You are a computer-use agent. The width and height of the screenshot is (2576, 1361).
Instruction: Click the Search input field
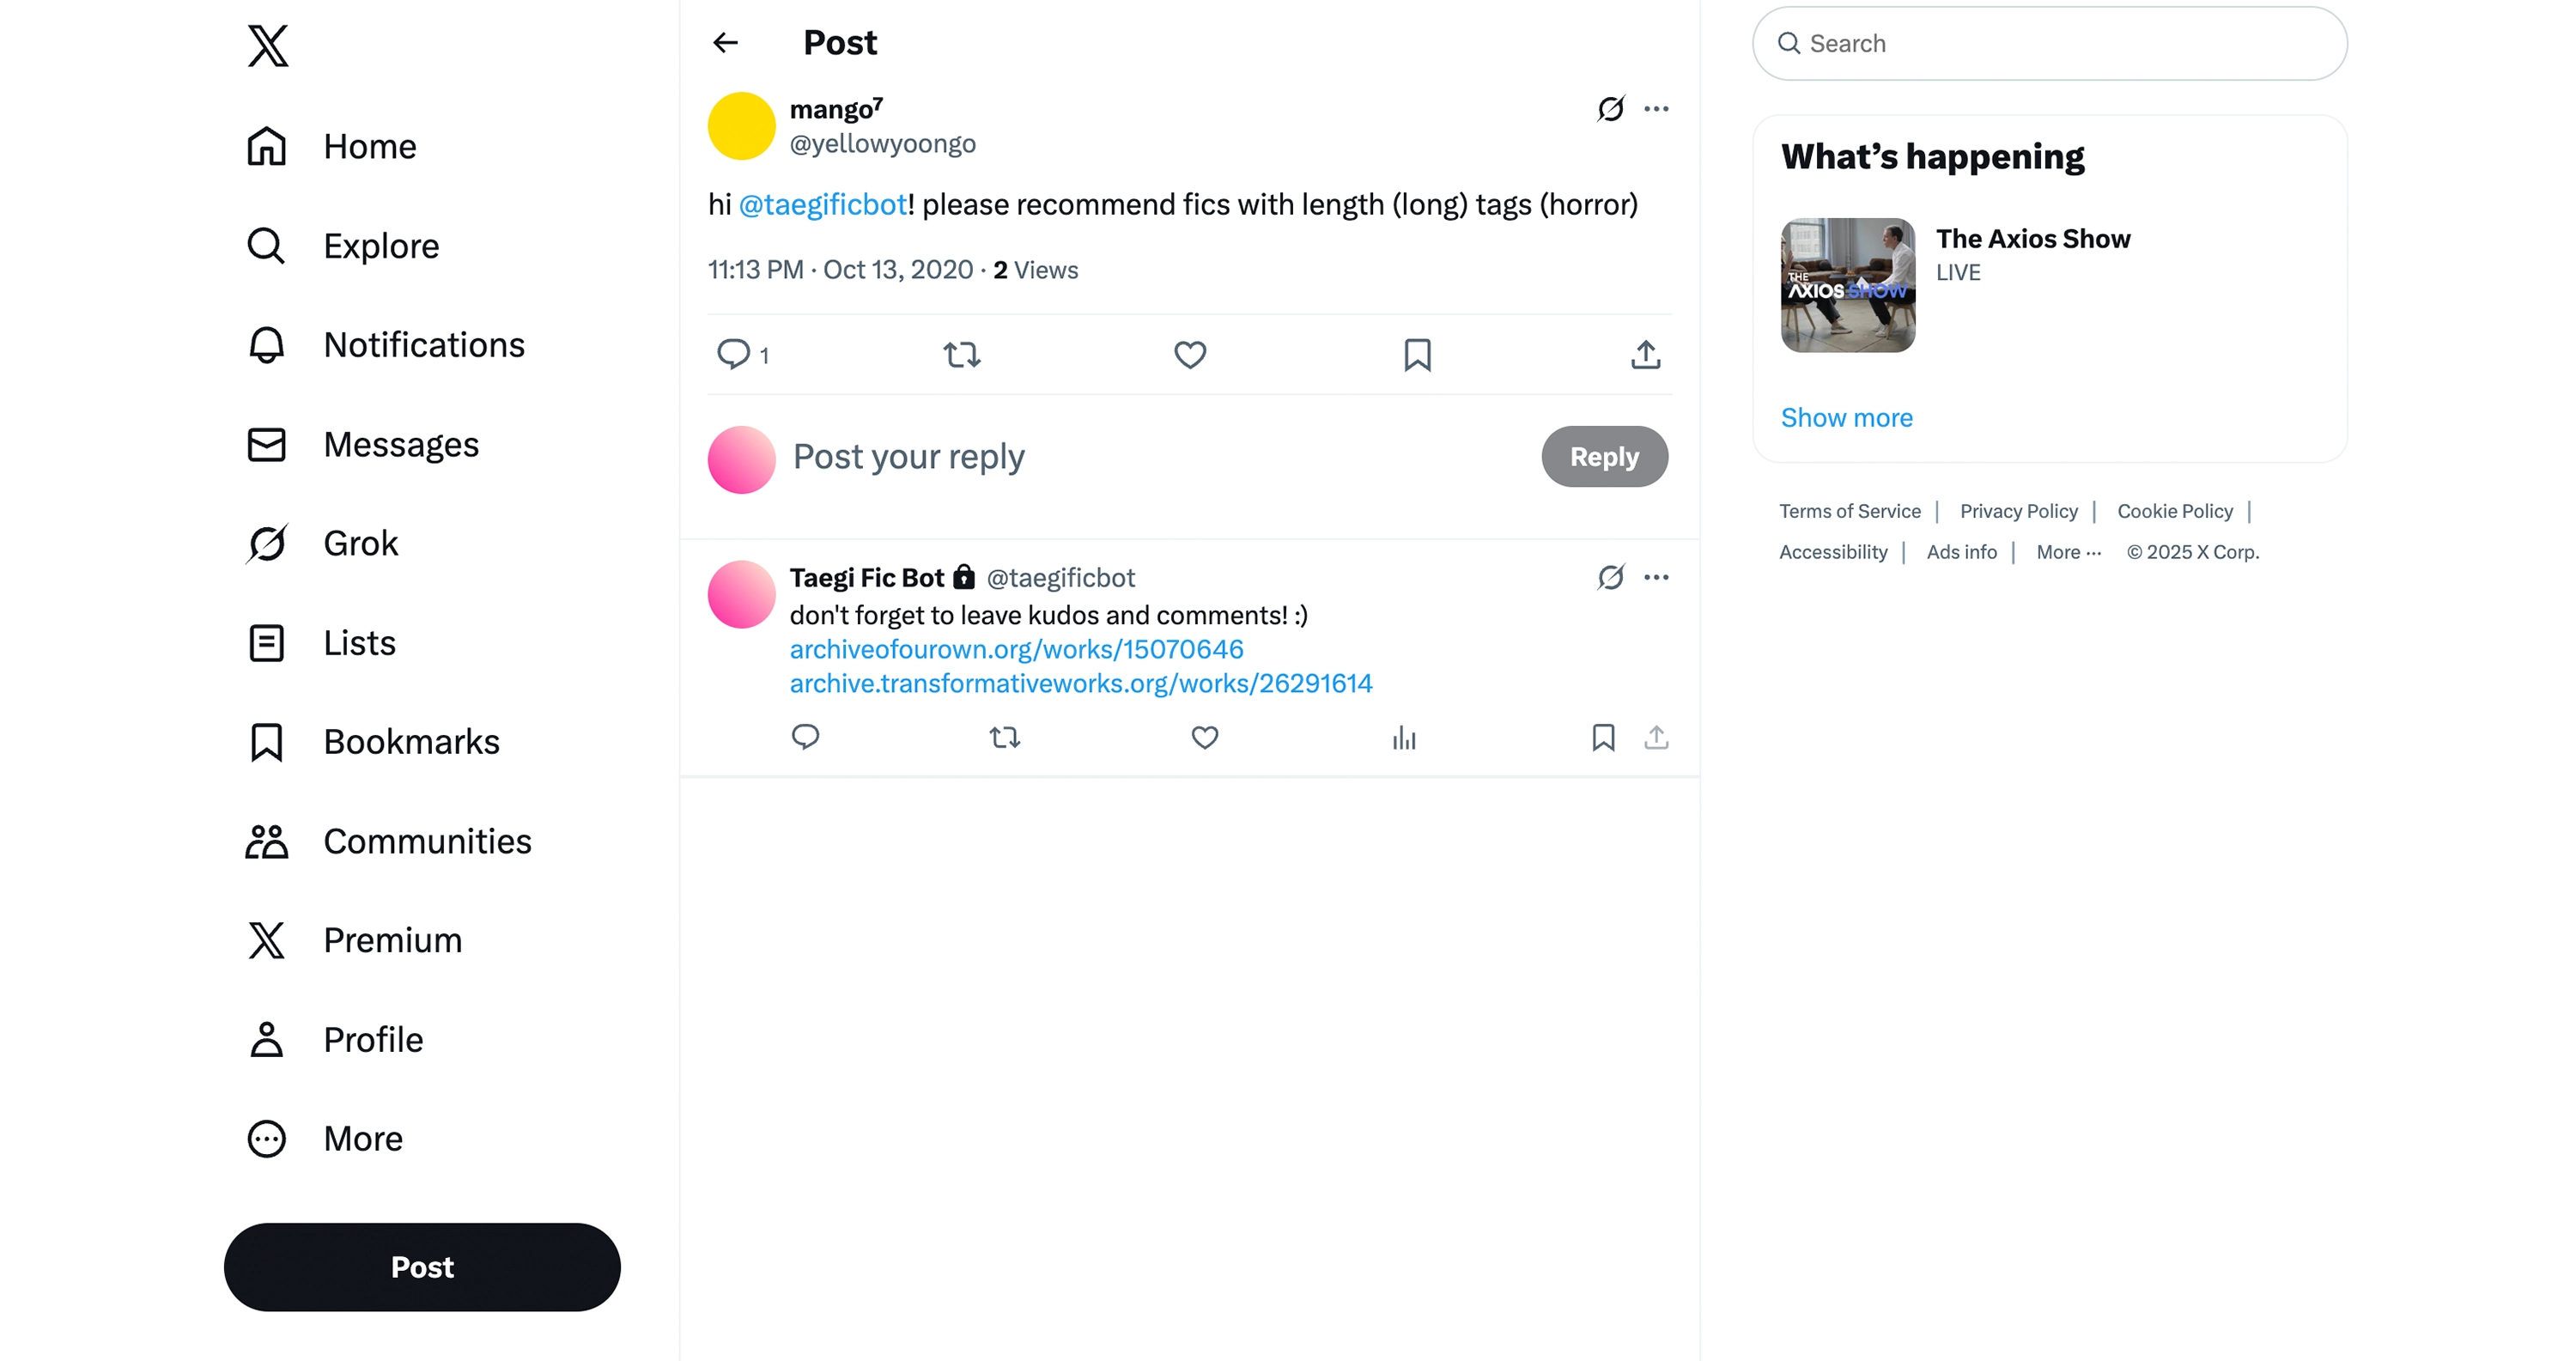[x=2050, y=44]
